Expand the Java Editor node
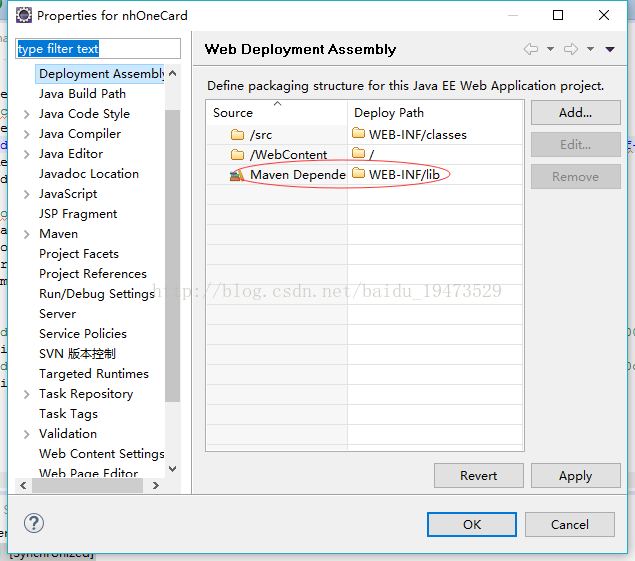Image resolution: width=635 pixels, height=561 pixels. (27, 154)
